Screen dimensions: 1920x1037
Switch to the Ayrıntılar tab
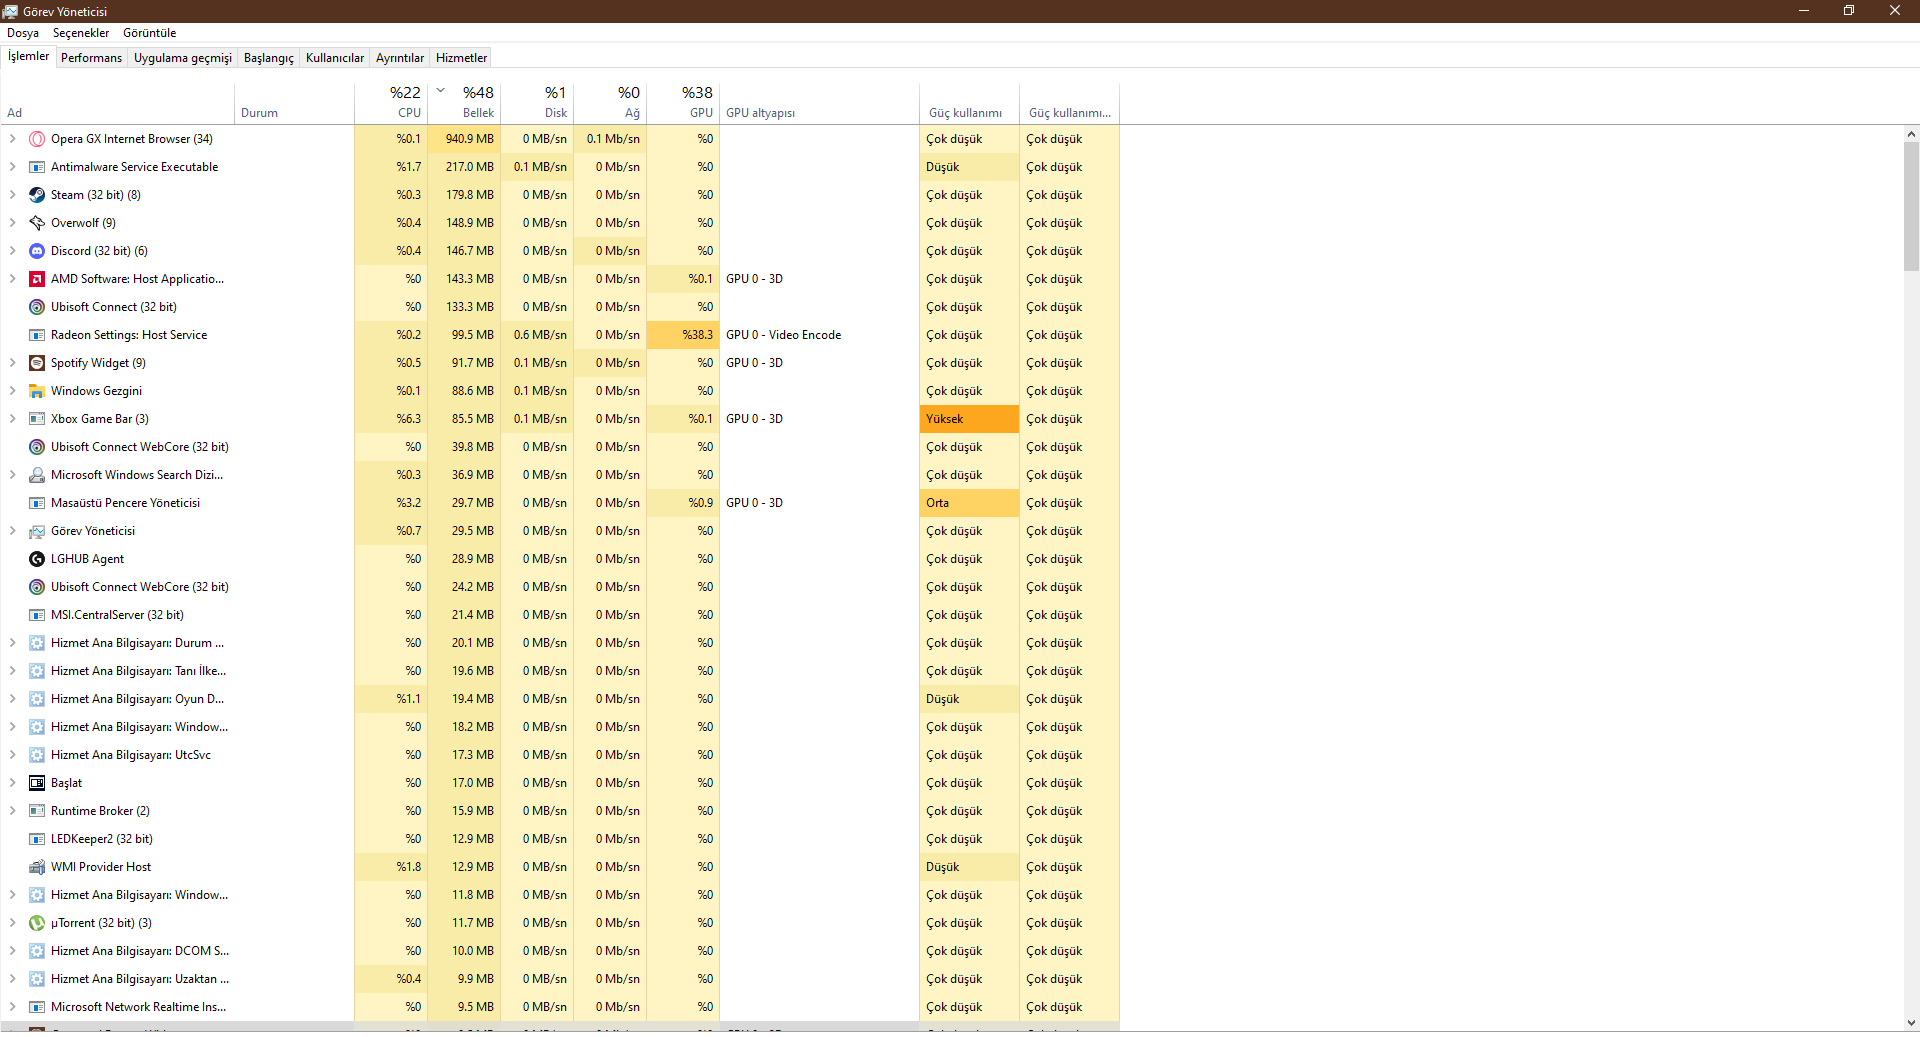pyautogui.click(x=400, y=58)
